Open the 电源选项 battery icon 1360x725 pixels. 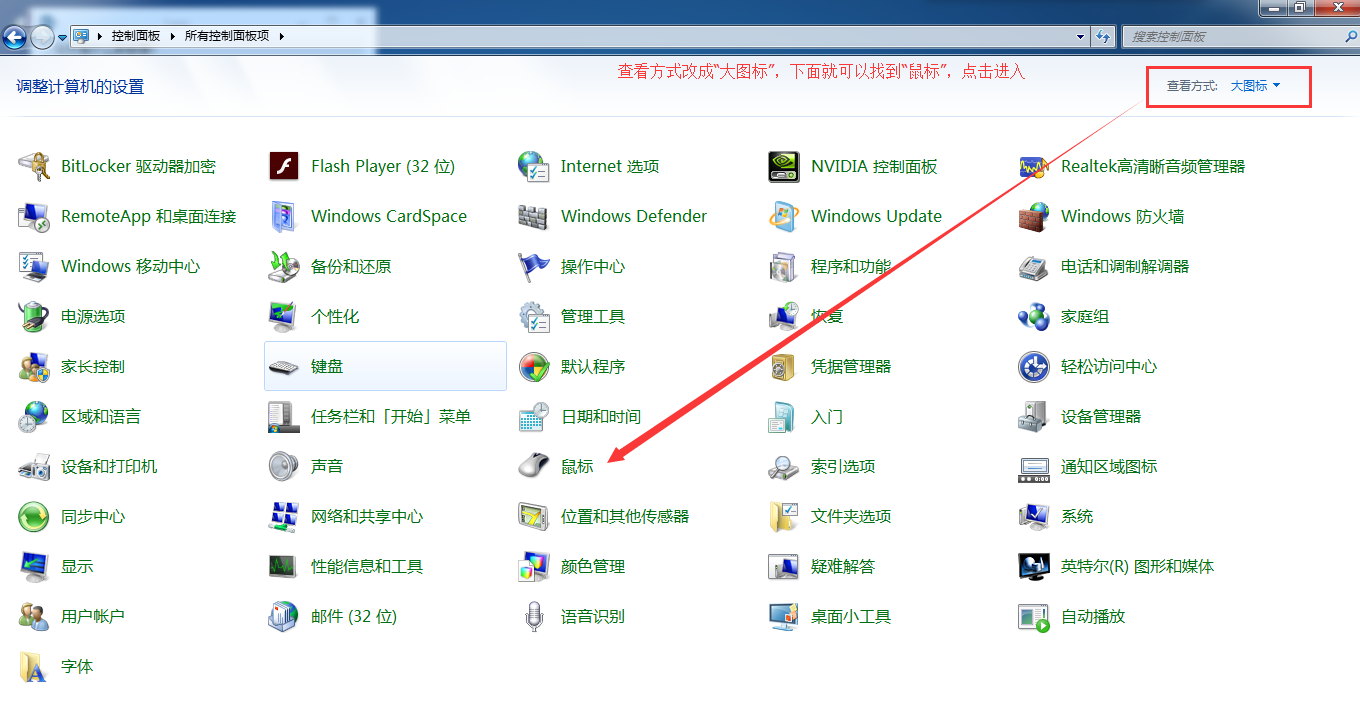[x=34, y=316]
